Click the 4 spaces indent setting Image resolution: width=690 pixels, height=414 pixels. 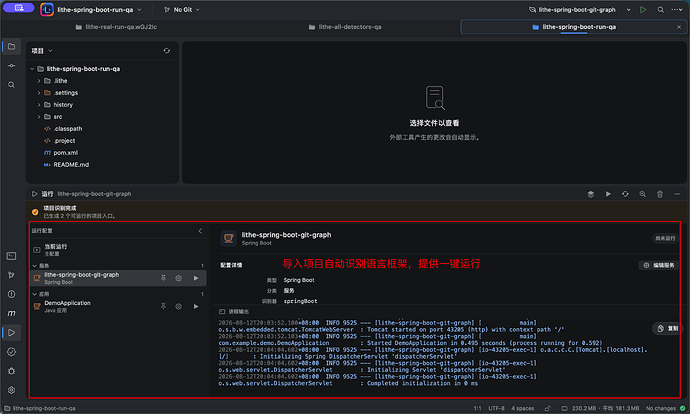pyautogui.click(x=522, y=408)
